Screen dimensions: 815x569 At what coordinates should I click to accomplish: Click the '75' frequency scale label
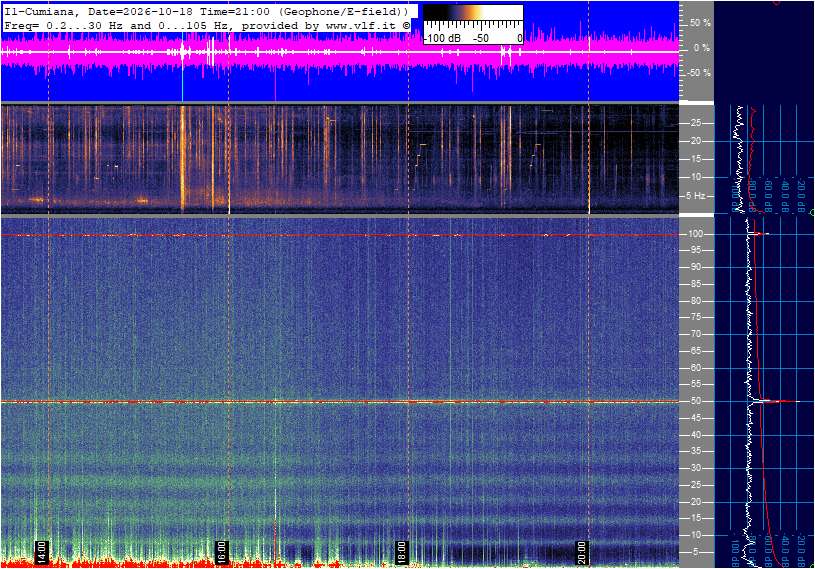pos(695,317)
